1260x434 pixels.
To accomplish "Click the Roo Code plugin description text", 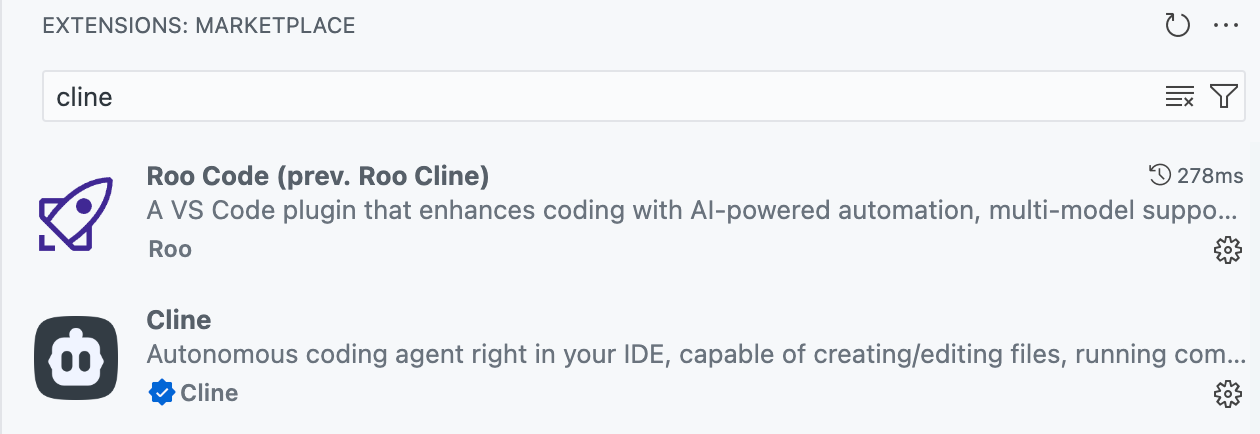I will (x=692, y=212).
